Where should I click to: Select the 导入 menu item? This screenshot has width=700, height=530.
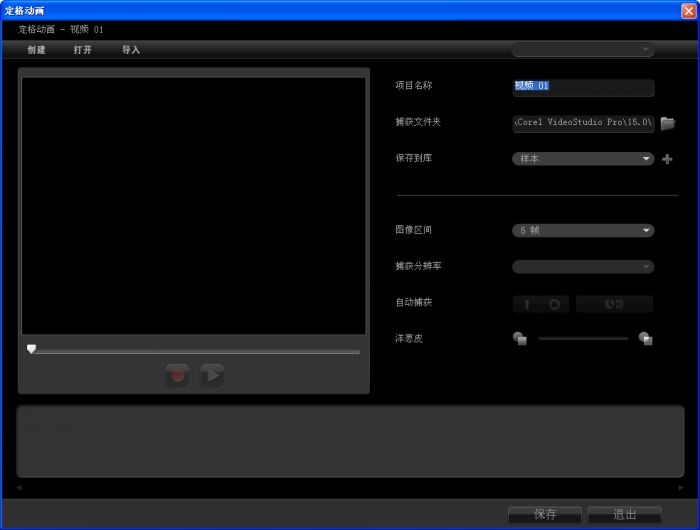131,50
